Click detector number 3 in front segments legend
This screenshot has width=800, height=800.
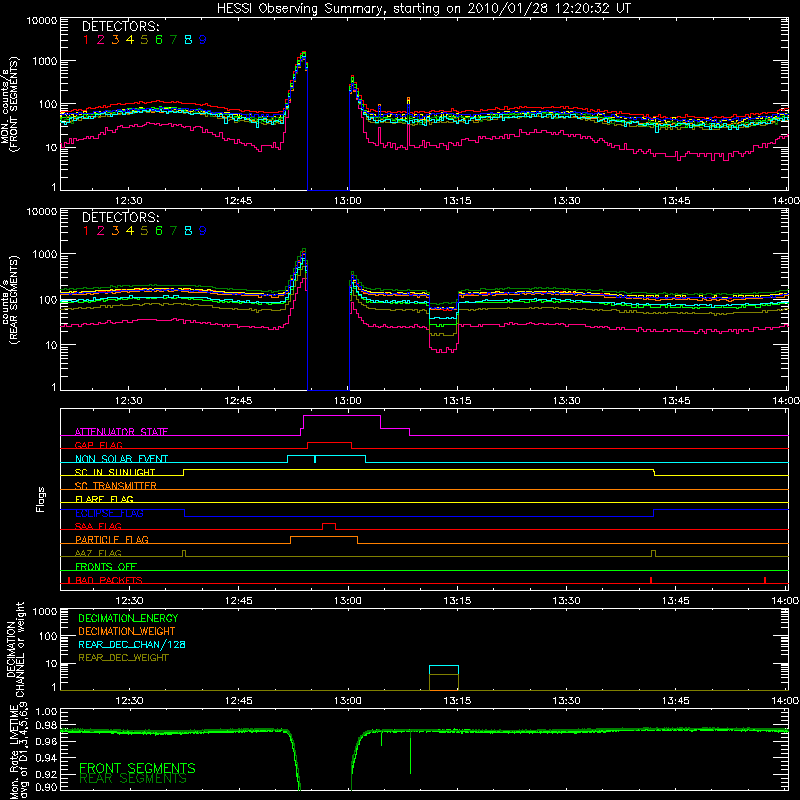click(115, 40)
